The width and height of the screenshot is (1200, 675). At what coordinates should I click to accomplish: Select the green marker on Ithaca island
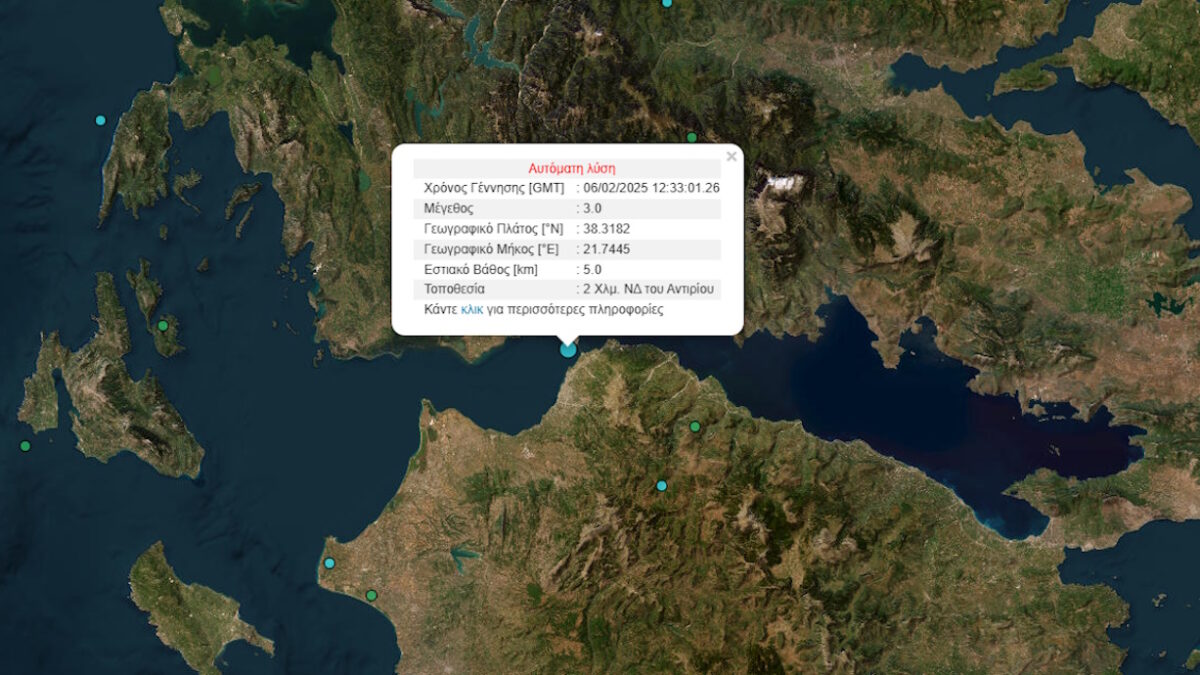coord(162,326)
